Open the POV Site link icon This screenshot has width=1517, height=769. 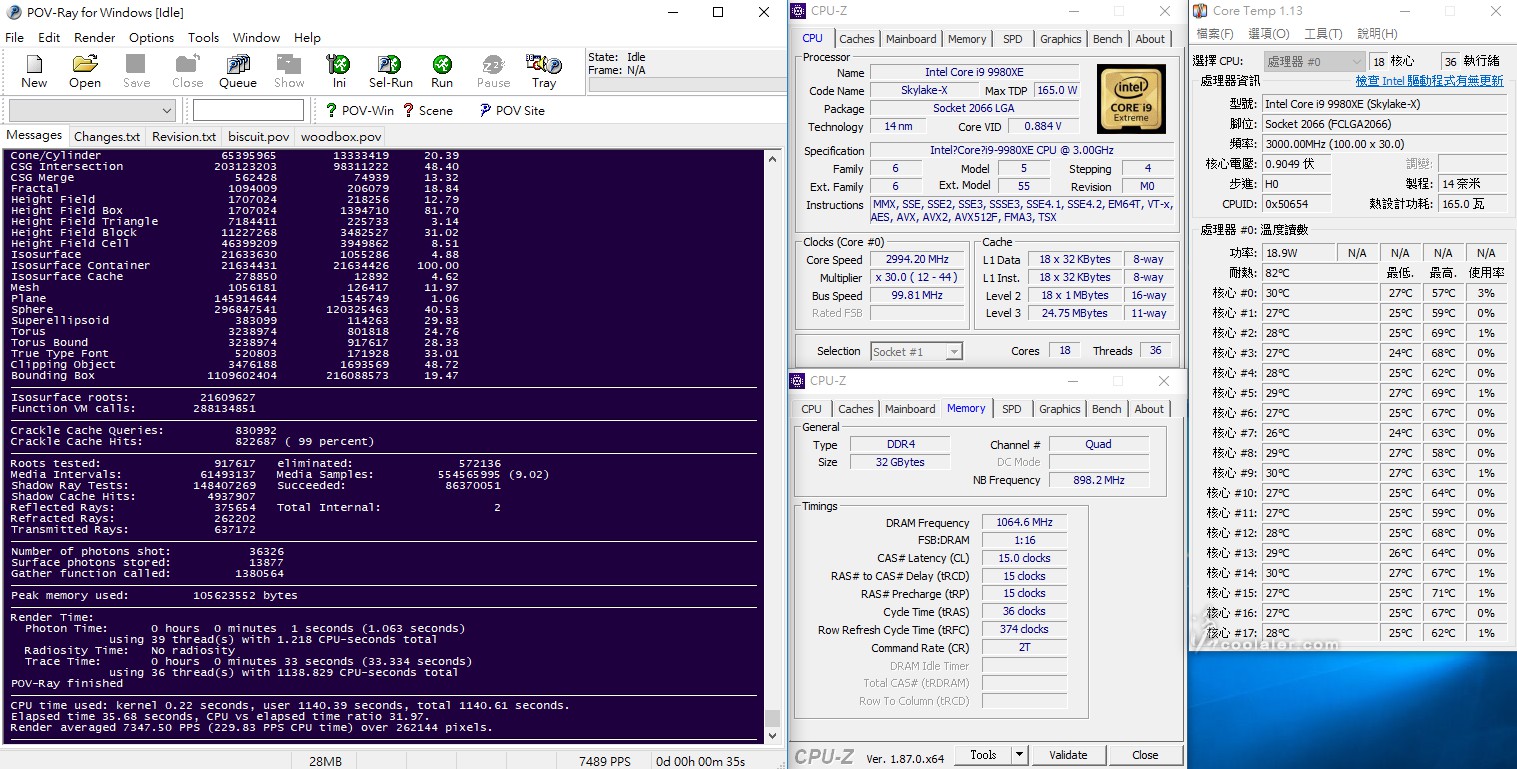click(x=485, y=110)
